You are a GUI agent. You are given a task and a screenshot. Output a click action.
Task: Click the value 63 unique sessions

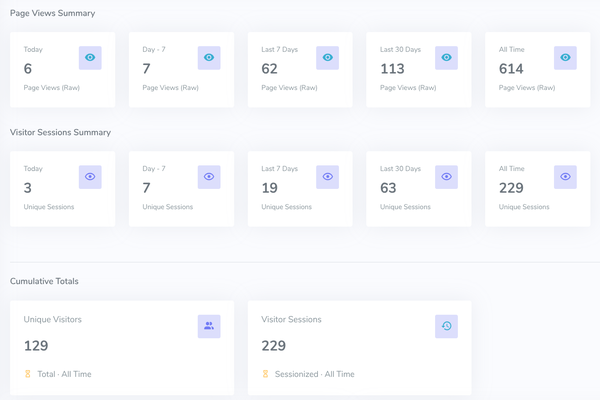pyautogui.click(x=388, y=188)
